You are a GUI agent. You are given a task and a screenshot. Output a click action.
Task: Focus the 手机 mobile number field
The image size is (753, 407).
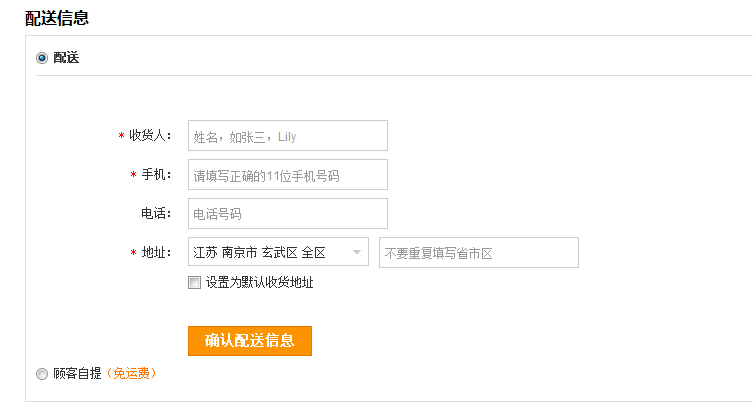287,175
